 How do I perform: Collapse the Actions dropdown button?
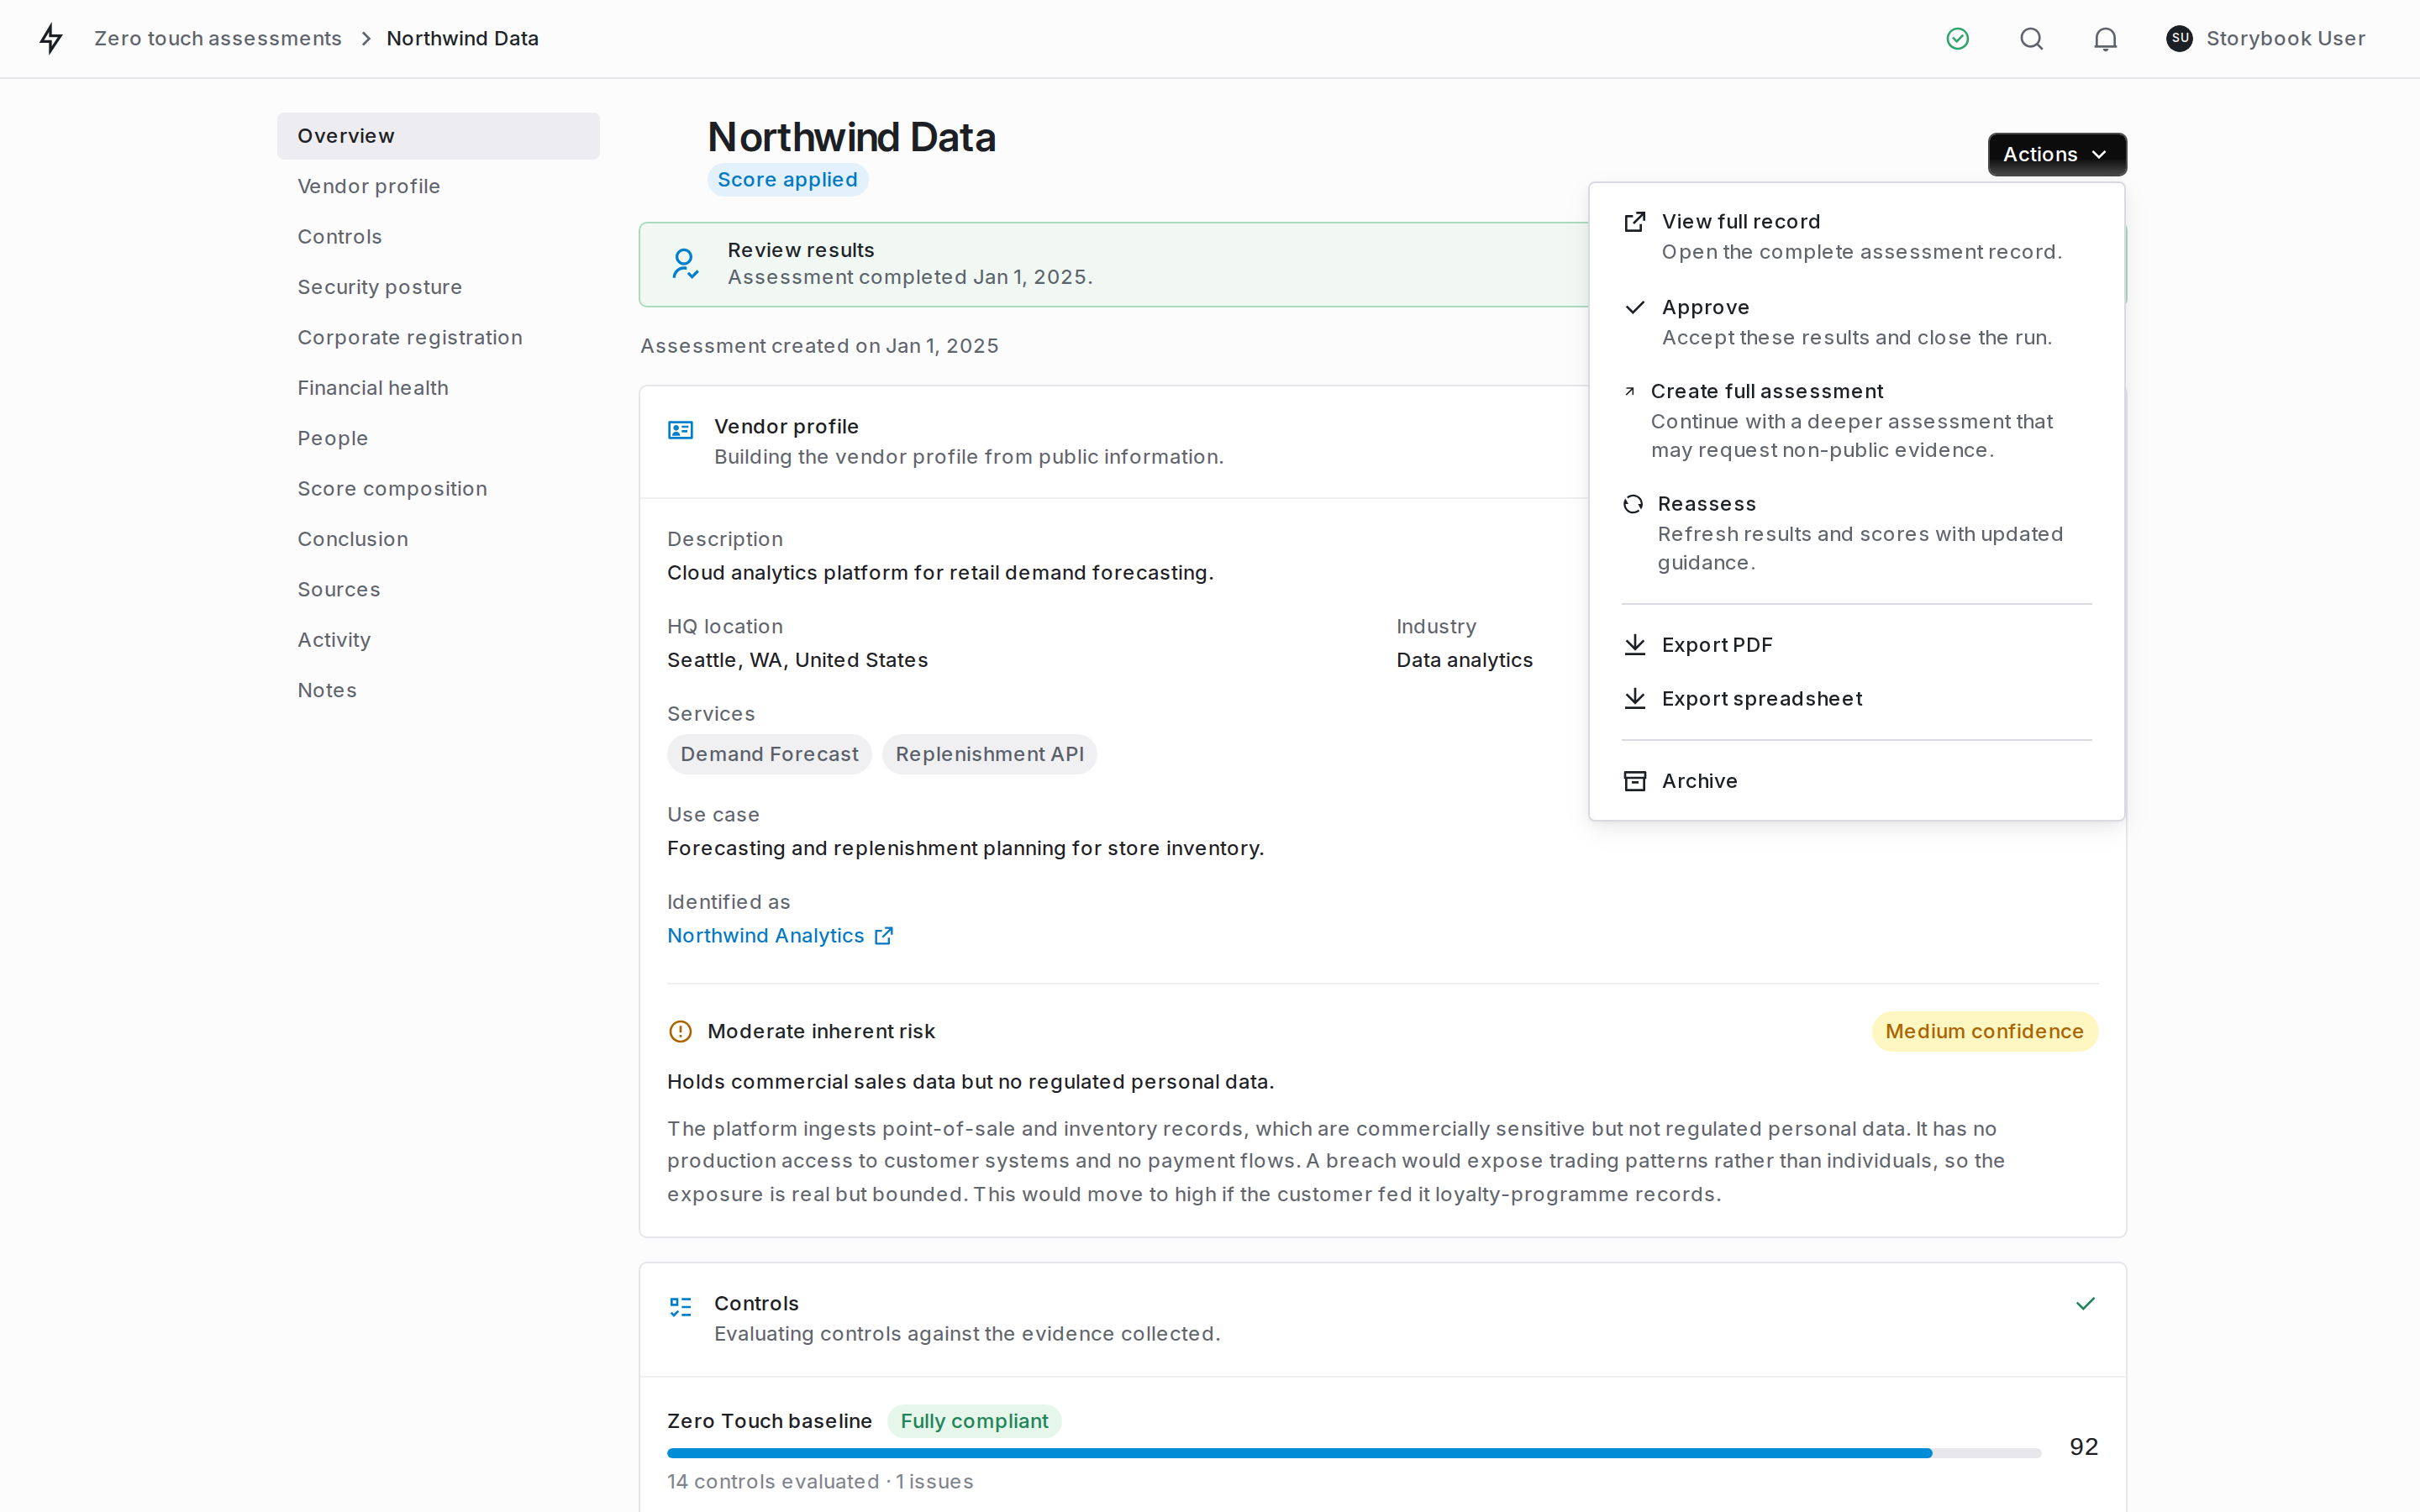2056,154
